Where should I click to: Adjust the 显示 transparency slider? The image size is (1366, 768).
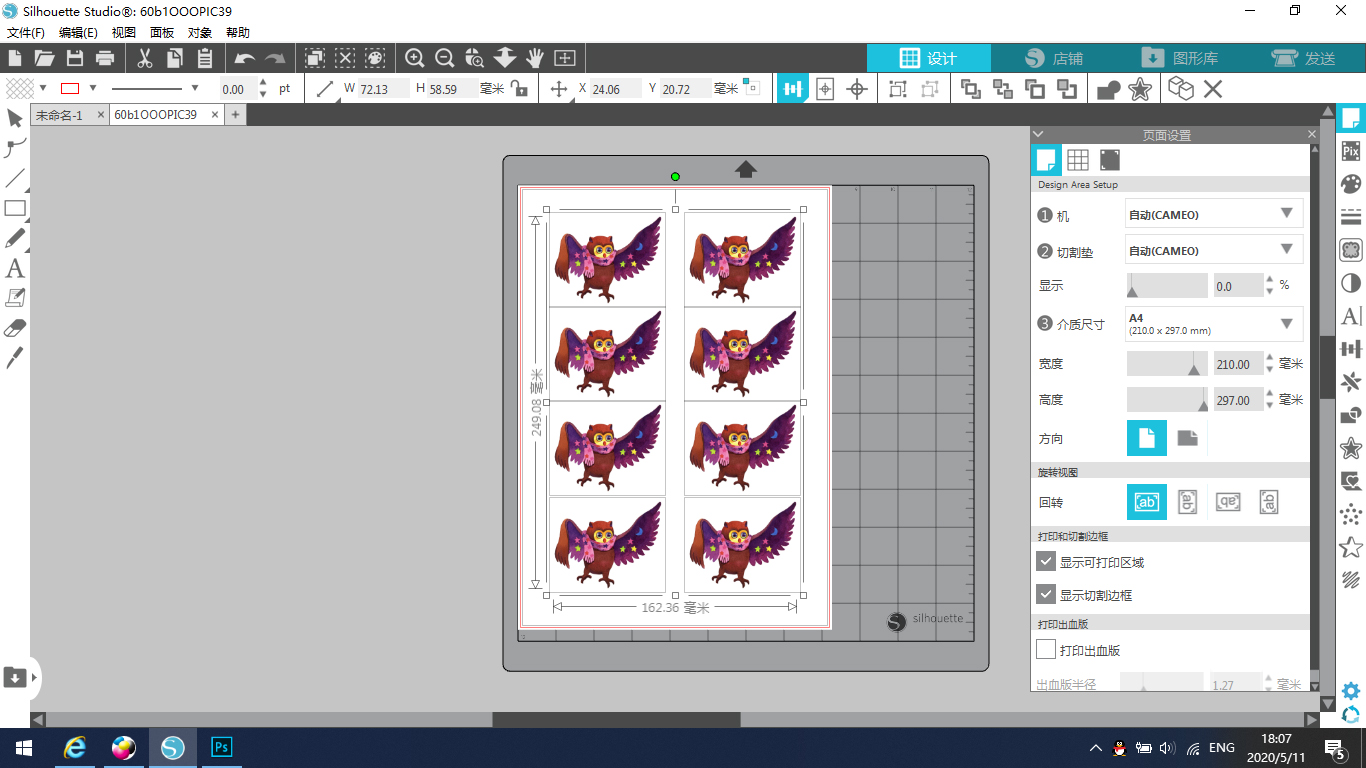pos(1167,286)
